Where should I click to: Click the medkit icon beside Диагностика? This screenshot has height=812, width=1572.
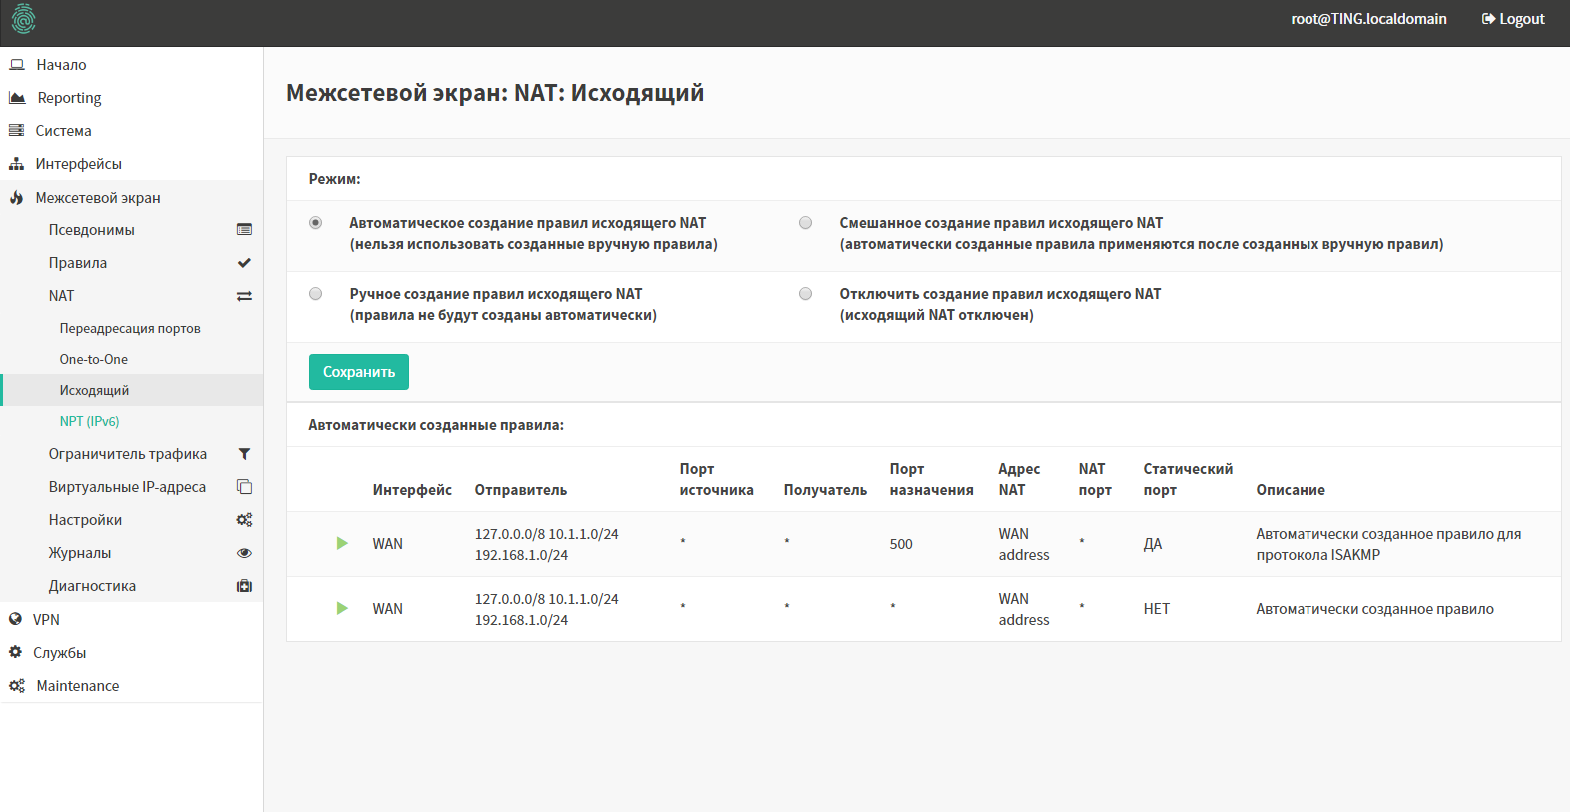pyautogui.click(x=244, y=586)
